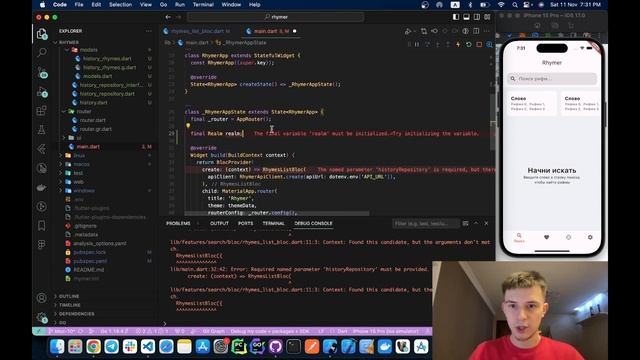Click the lightbulb quick fix icon
Image resolution: width=640 pixels, height=360 pixels.
click(x=188, y=126)
